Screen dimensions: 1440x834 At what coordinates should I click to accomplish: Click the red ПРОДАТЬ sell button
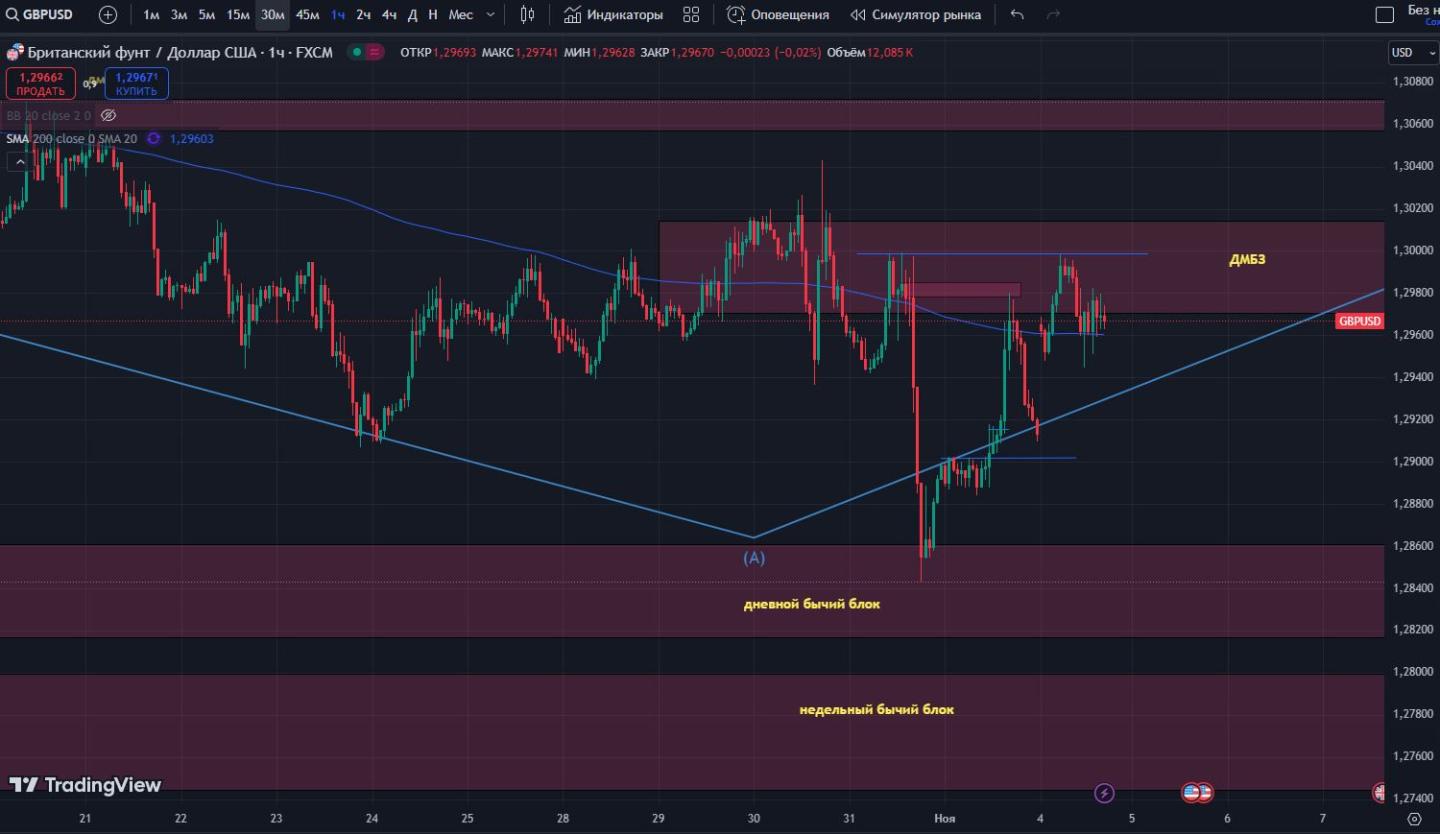click(x=40, y=84)
